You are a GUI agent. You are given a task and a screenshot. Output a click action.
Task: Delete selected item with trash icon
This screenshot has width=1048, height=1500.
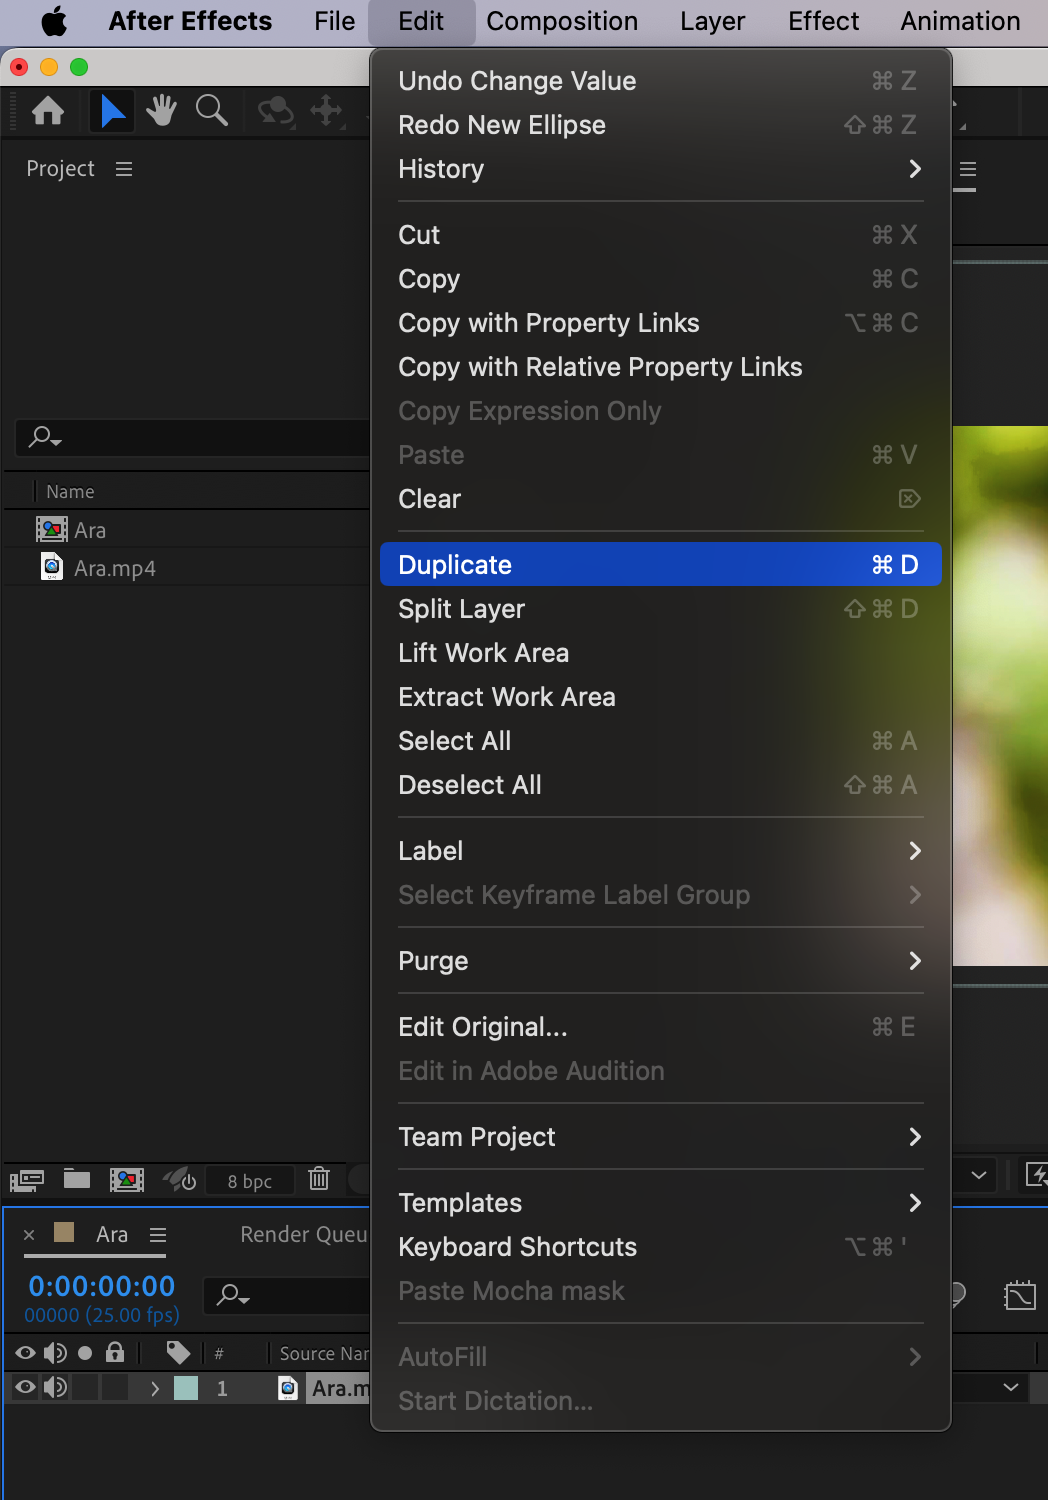319,1180
